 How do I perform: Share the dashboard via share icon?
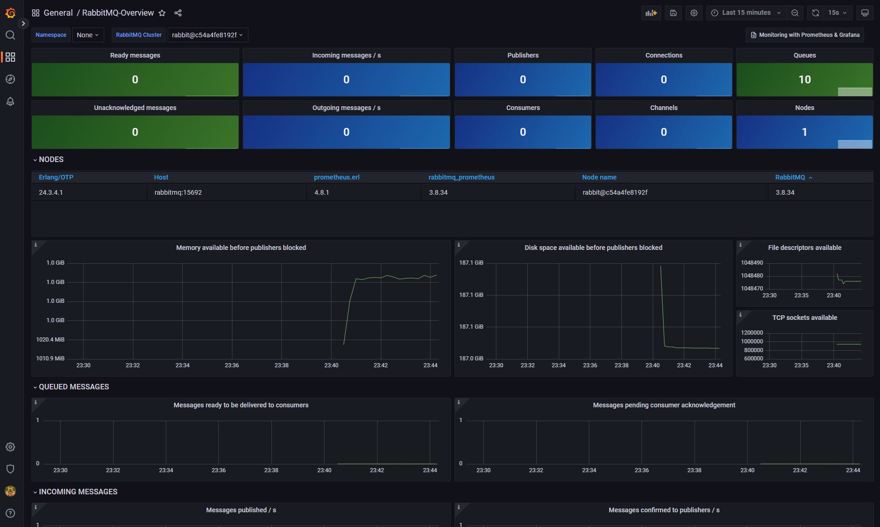pyautogui.click(x=178, y=13)
